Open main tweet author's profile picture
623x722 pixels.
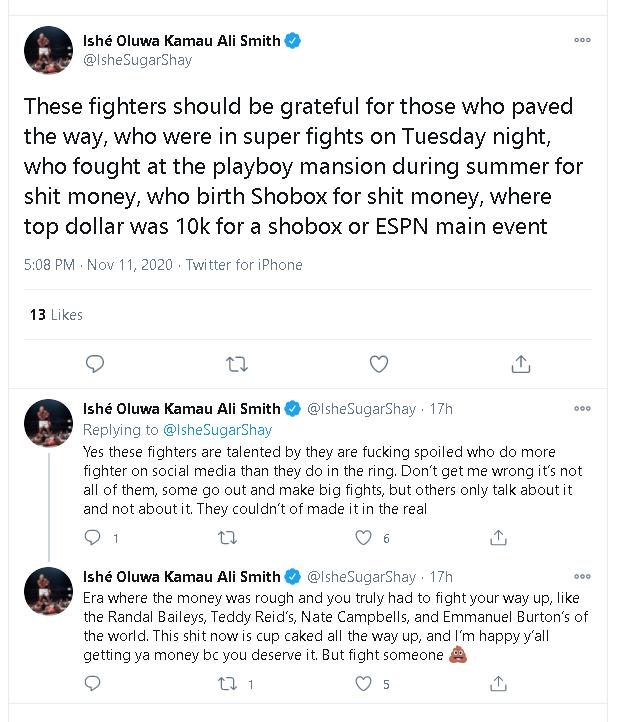click(47, 51)
